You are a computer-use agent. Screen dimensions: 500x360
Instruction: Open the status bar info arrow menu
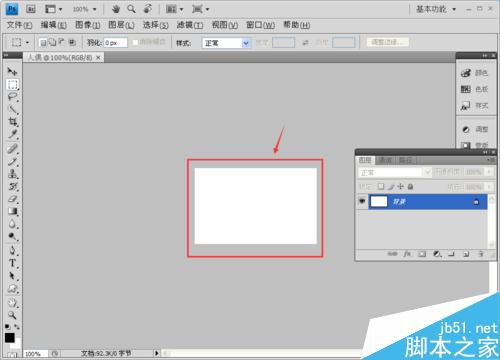156,353
